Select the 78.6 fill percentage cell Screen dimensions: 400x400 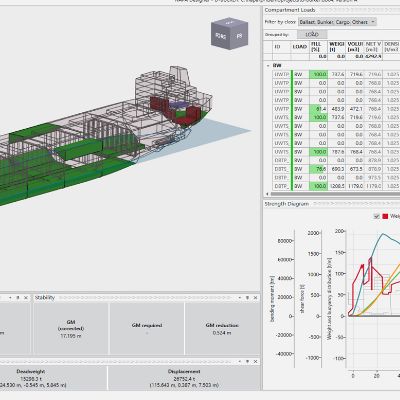[319, 169]
